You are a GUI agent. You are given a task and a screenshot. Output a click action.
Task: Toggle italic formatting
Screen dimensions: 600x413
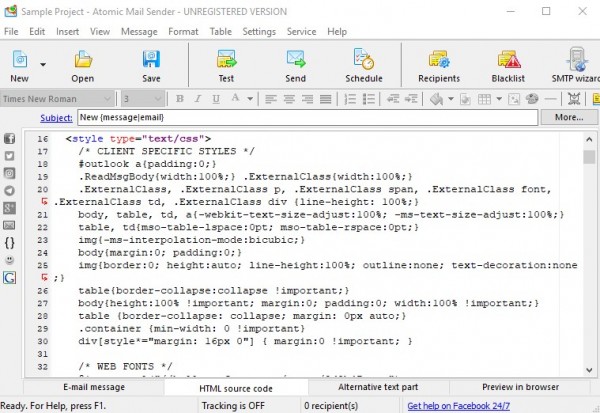(x=197, y=99)
